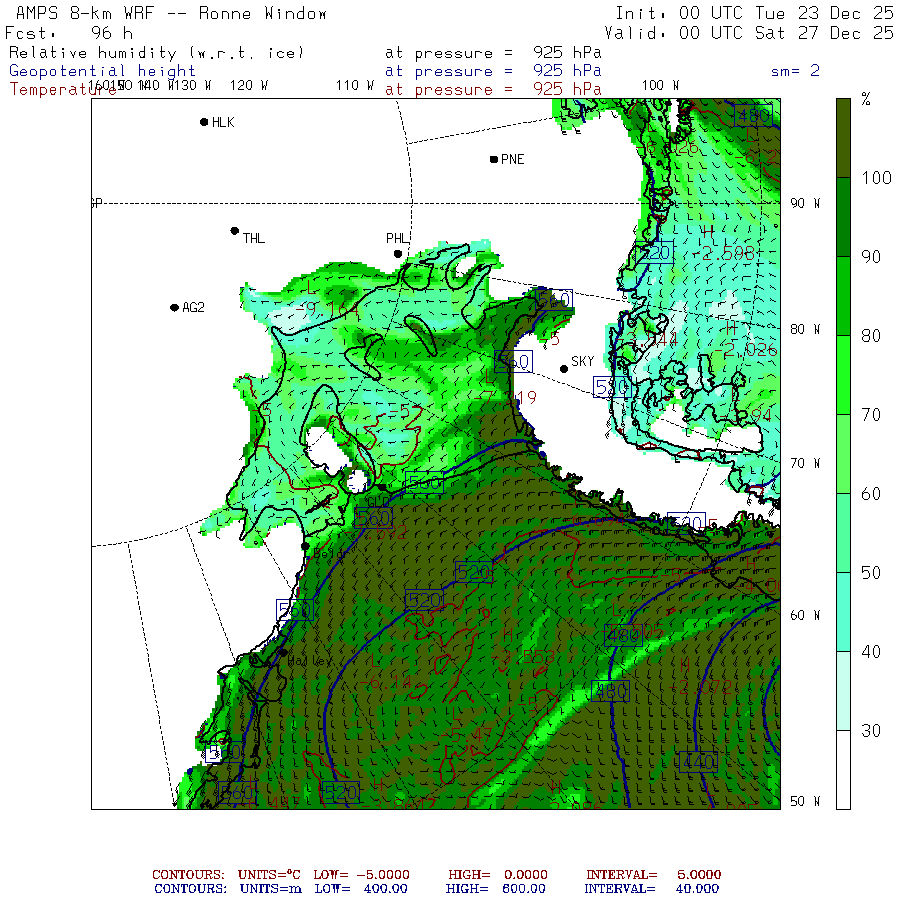Click the red '+2.072' temperature high value
The width and height of the screenshot is (900, 900).
tap(701, 687)
